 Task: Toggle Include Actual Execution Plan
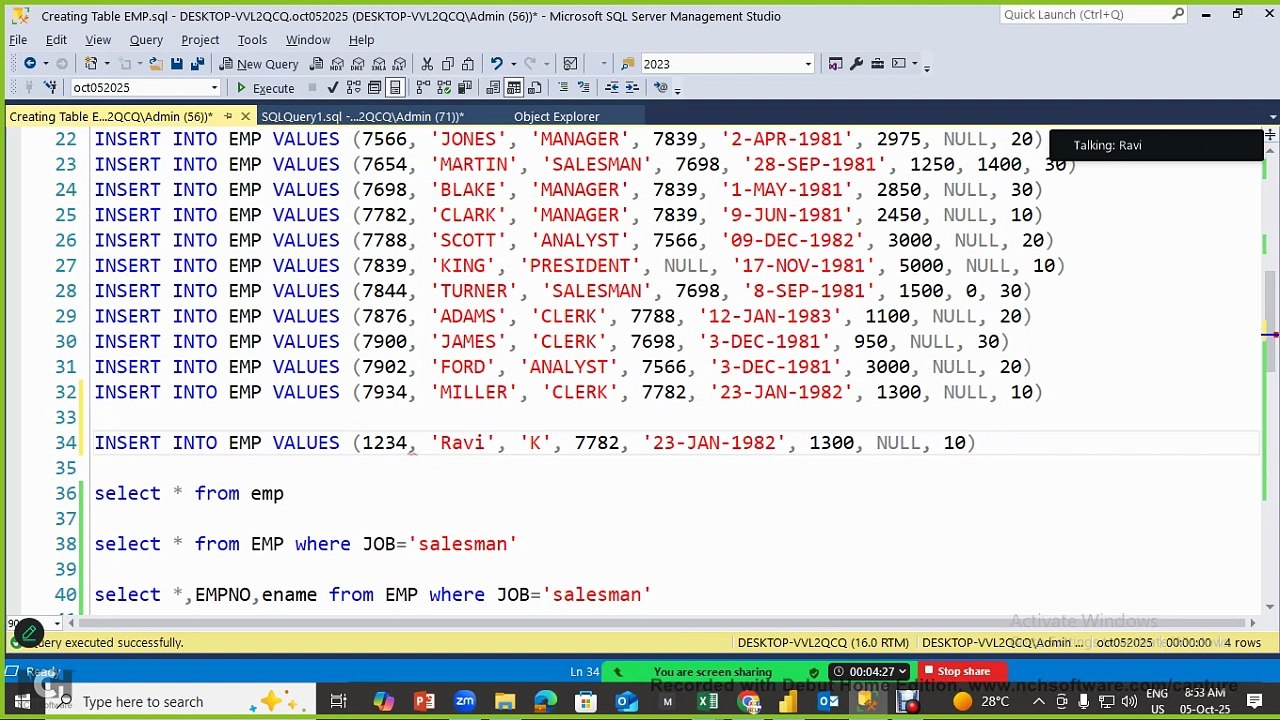(x=423, y=87)
